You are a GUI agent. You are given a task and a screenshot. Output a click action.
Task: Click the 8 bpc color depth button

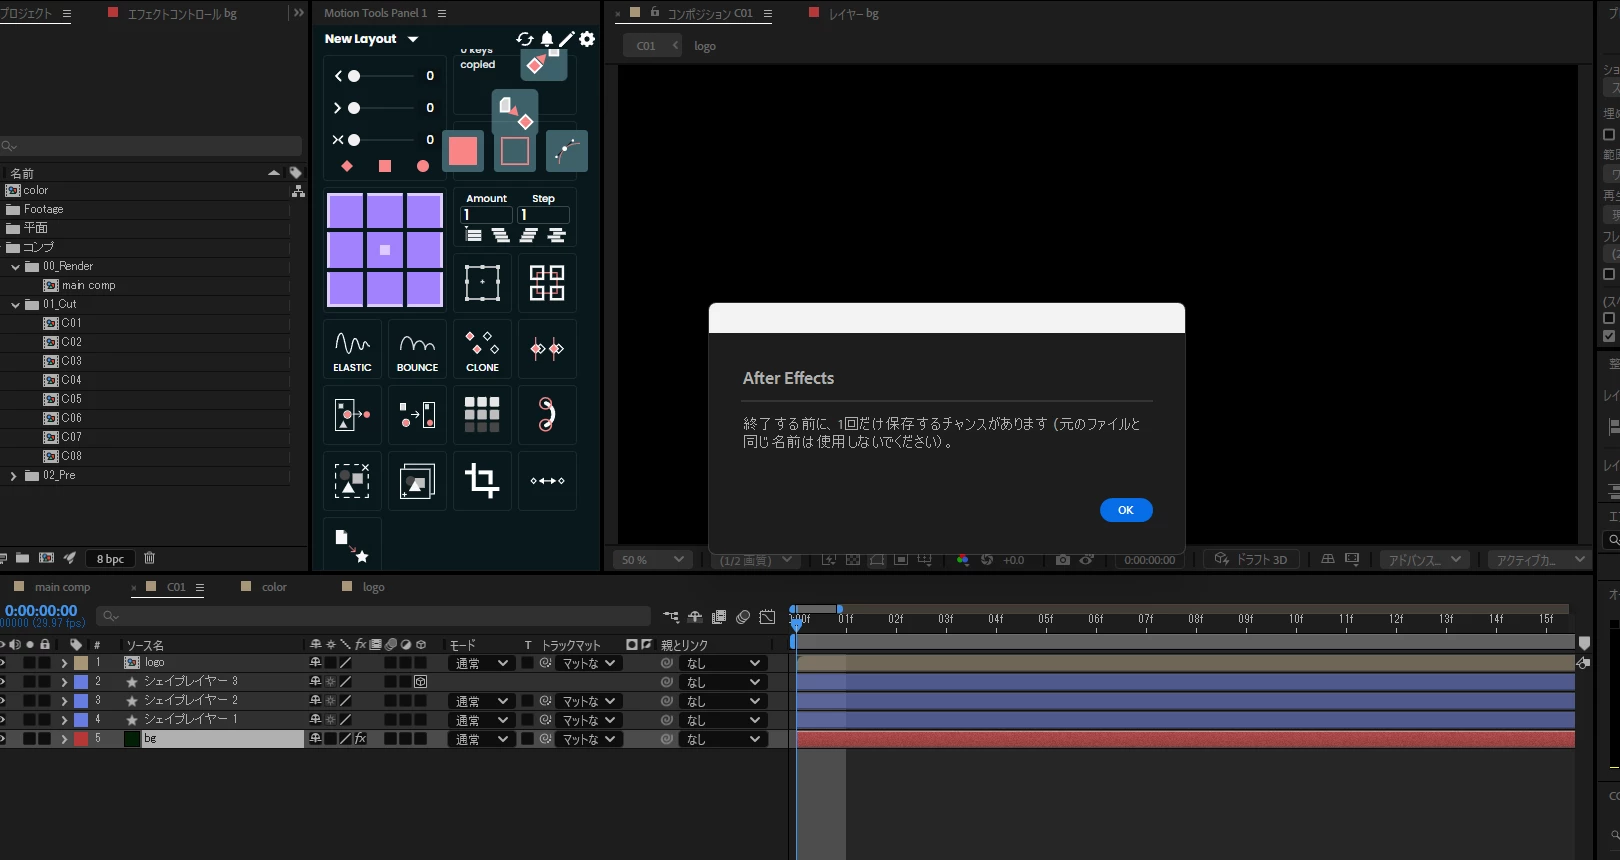click(110, 559)
